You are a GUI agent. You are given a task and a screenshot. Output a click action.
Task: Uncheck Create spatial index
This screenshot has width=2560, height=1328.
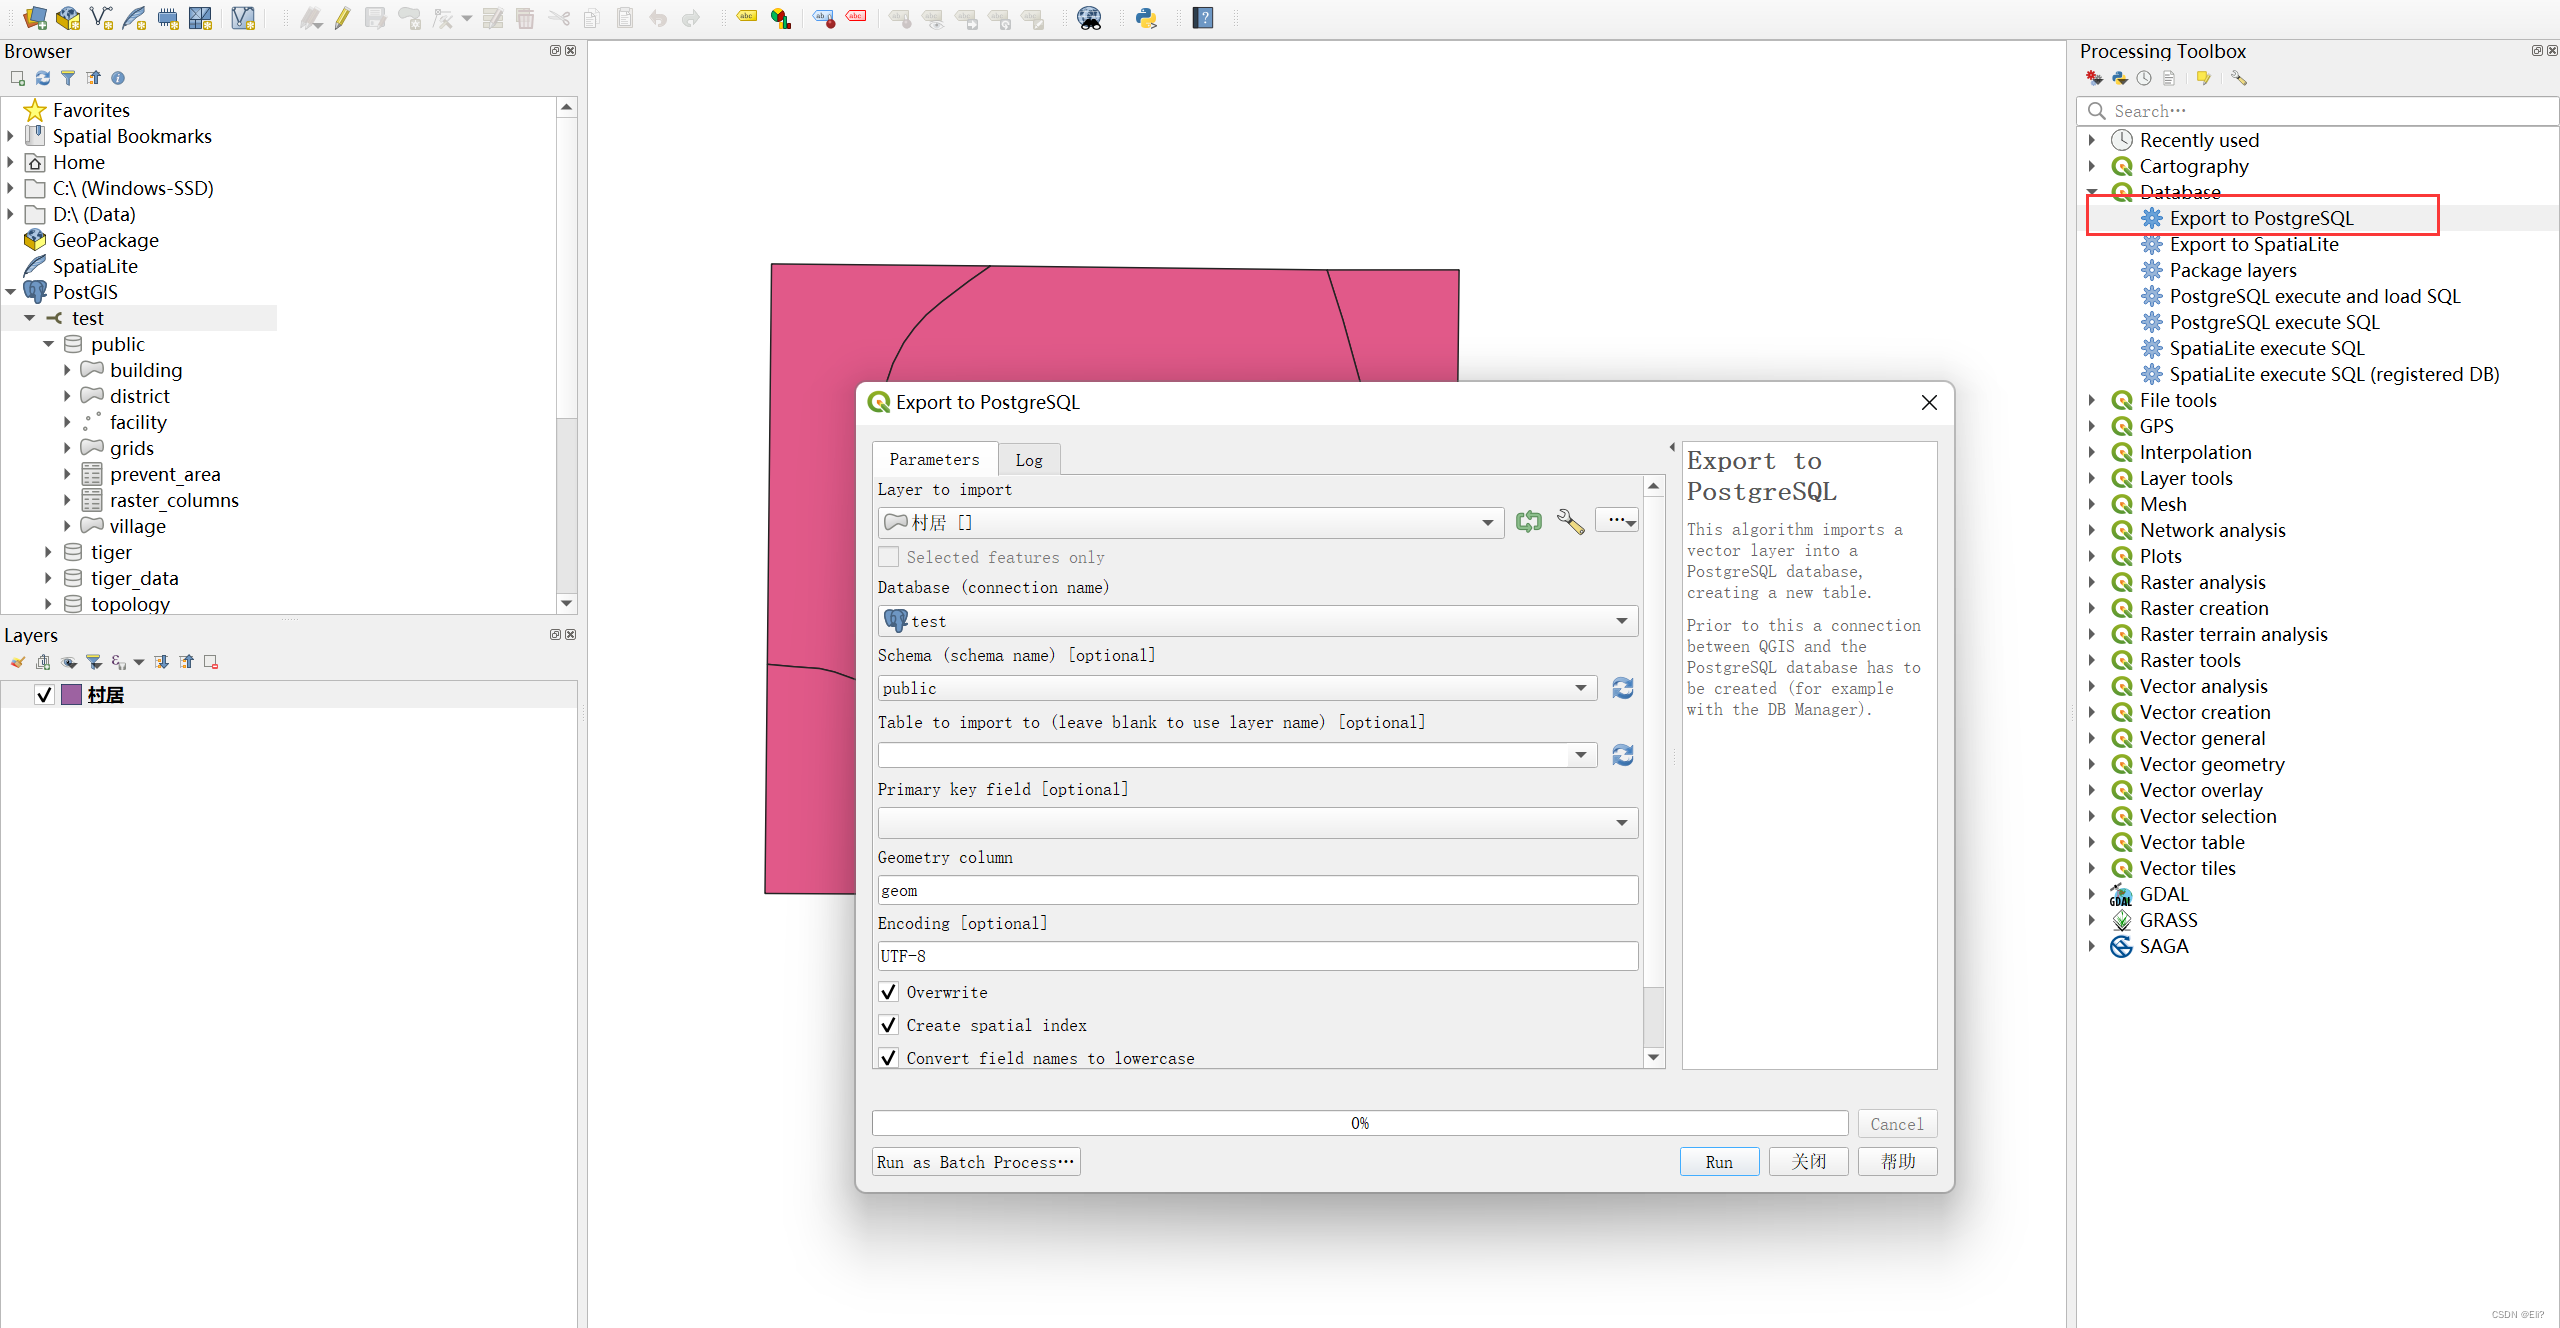click(888, 1025)
